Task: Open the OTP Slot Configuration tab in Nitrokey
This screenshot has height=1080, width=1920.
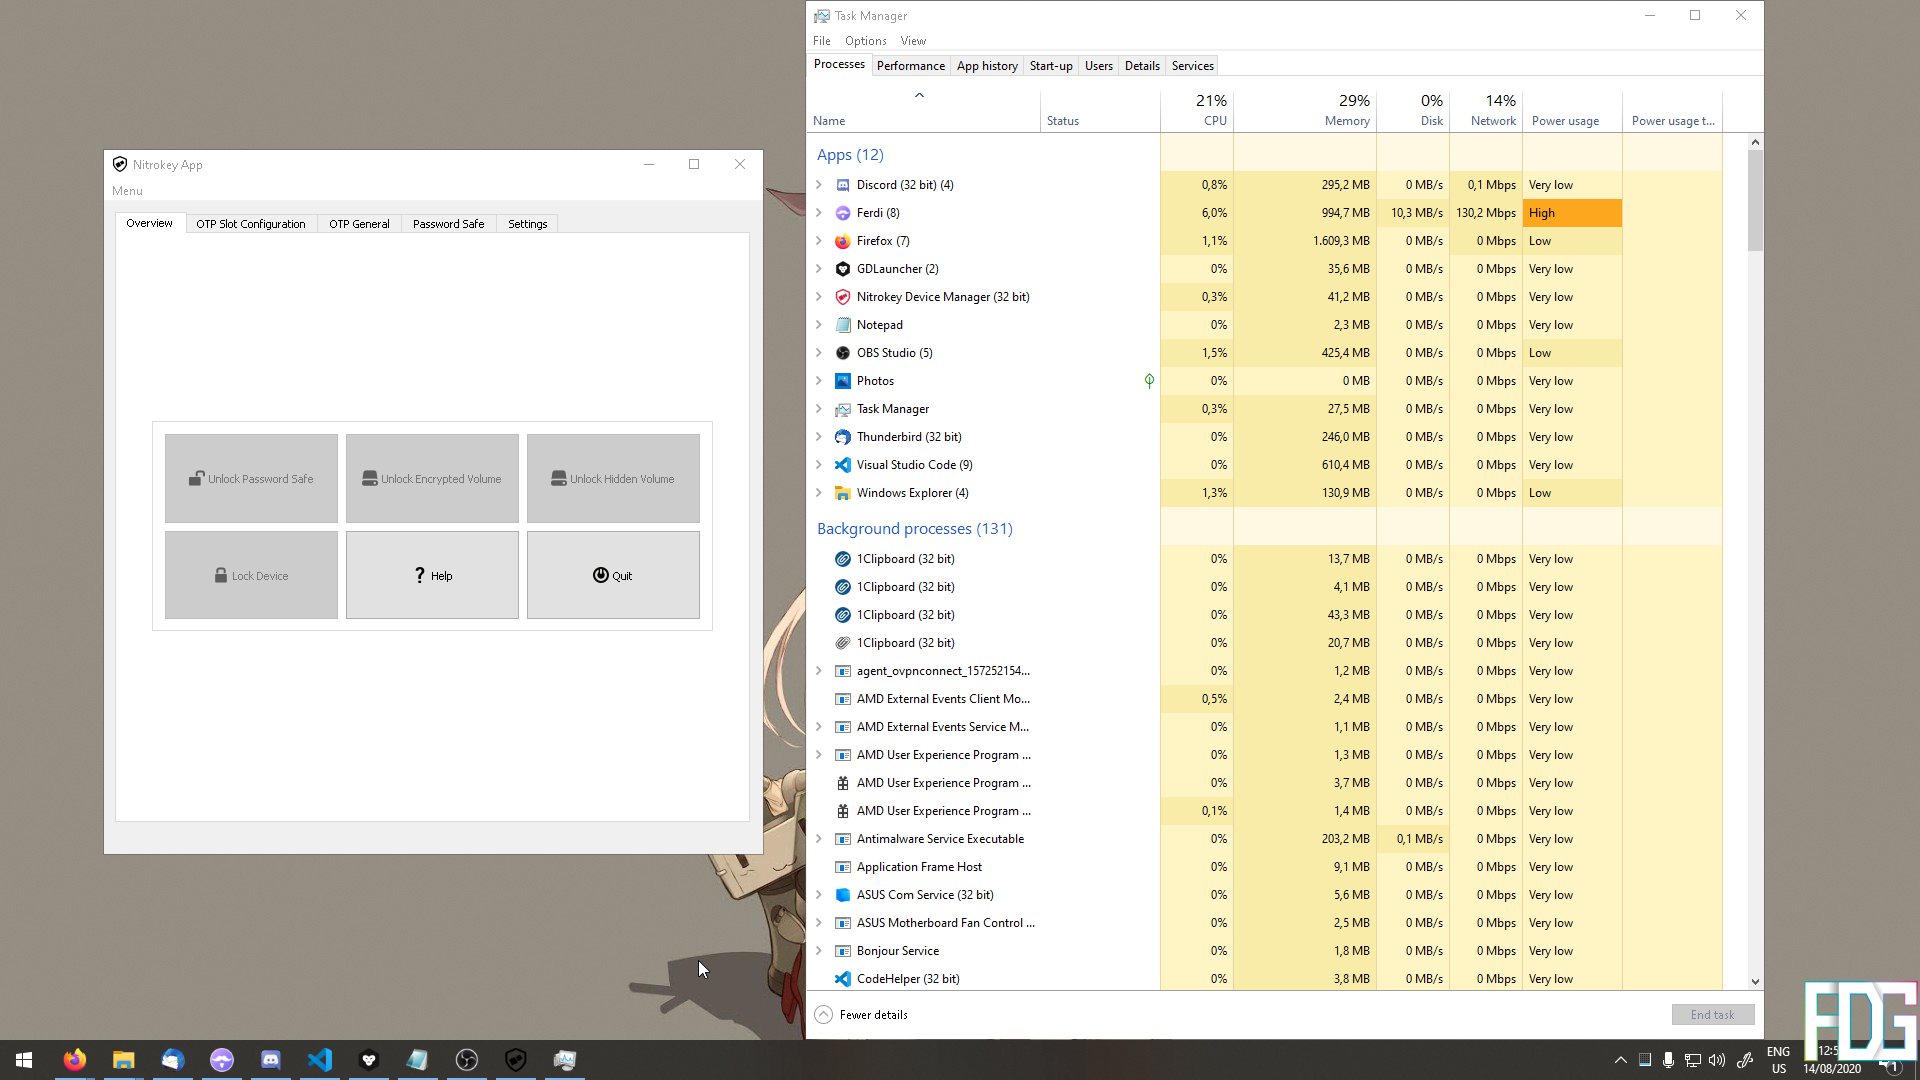Action: (x=251, y=224)
